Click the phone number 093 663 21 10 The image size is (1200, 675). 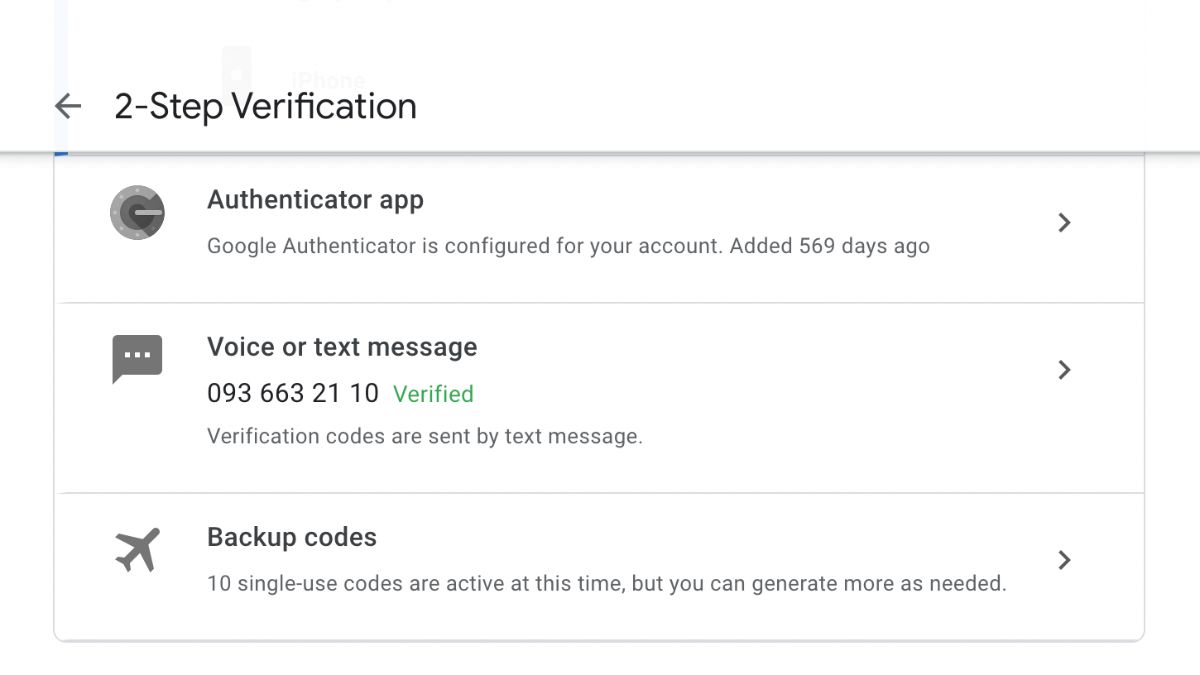point(293,393)
